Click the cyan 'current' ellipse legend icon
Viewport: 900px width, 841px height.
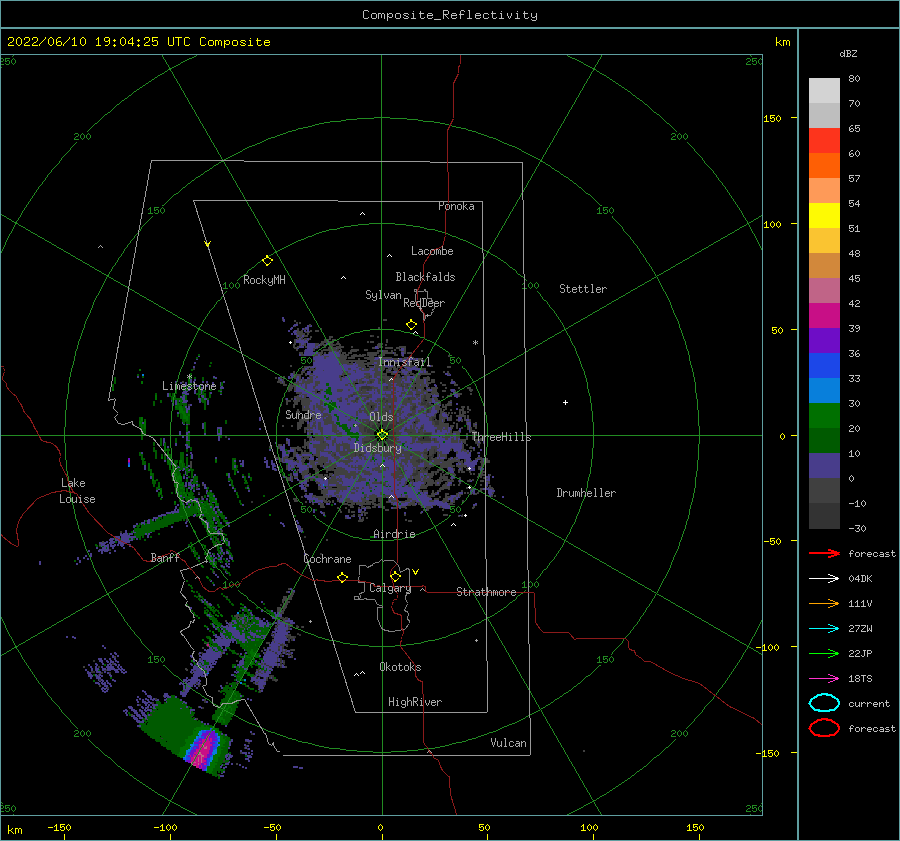click(824, 703)
